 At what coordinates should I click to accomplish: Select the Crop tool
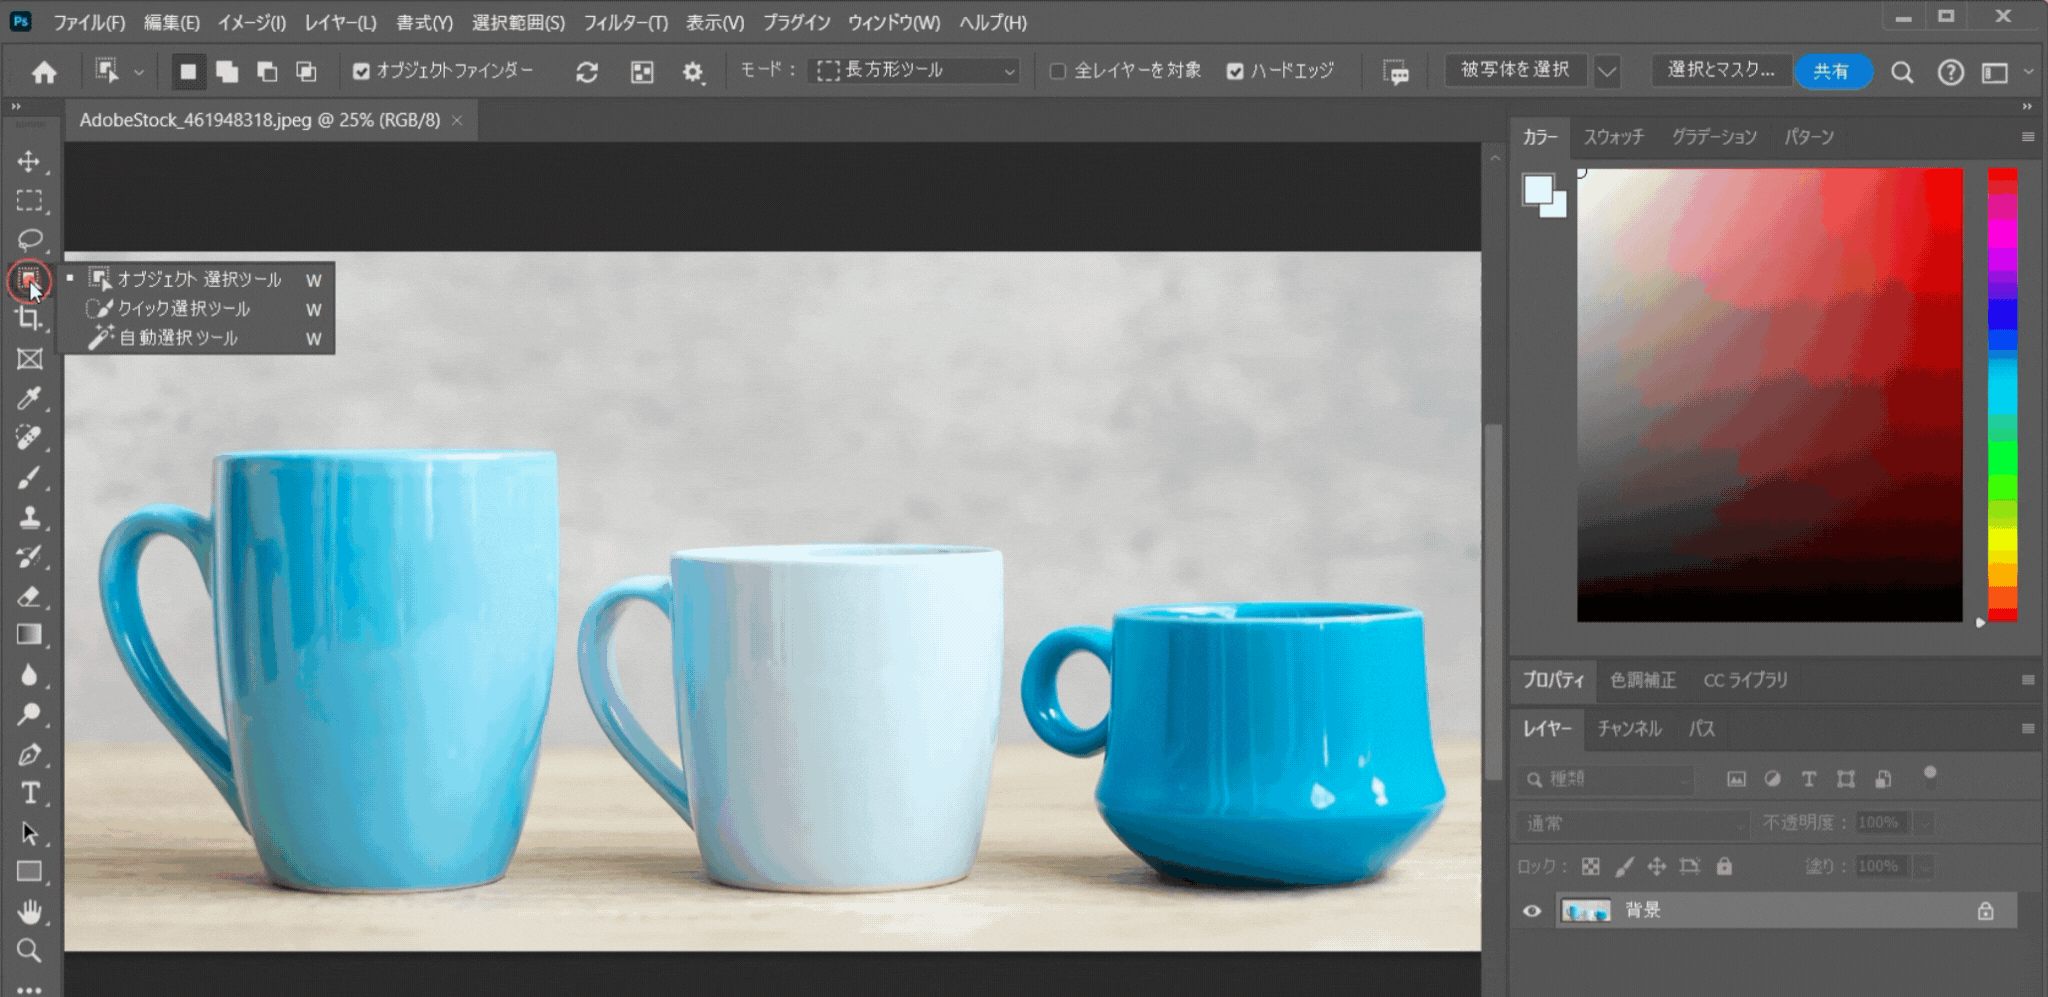[x=29, y=319]
